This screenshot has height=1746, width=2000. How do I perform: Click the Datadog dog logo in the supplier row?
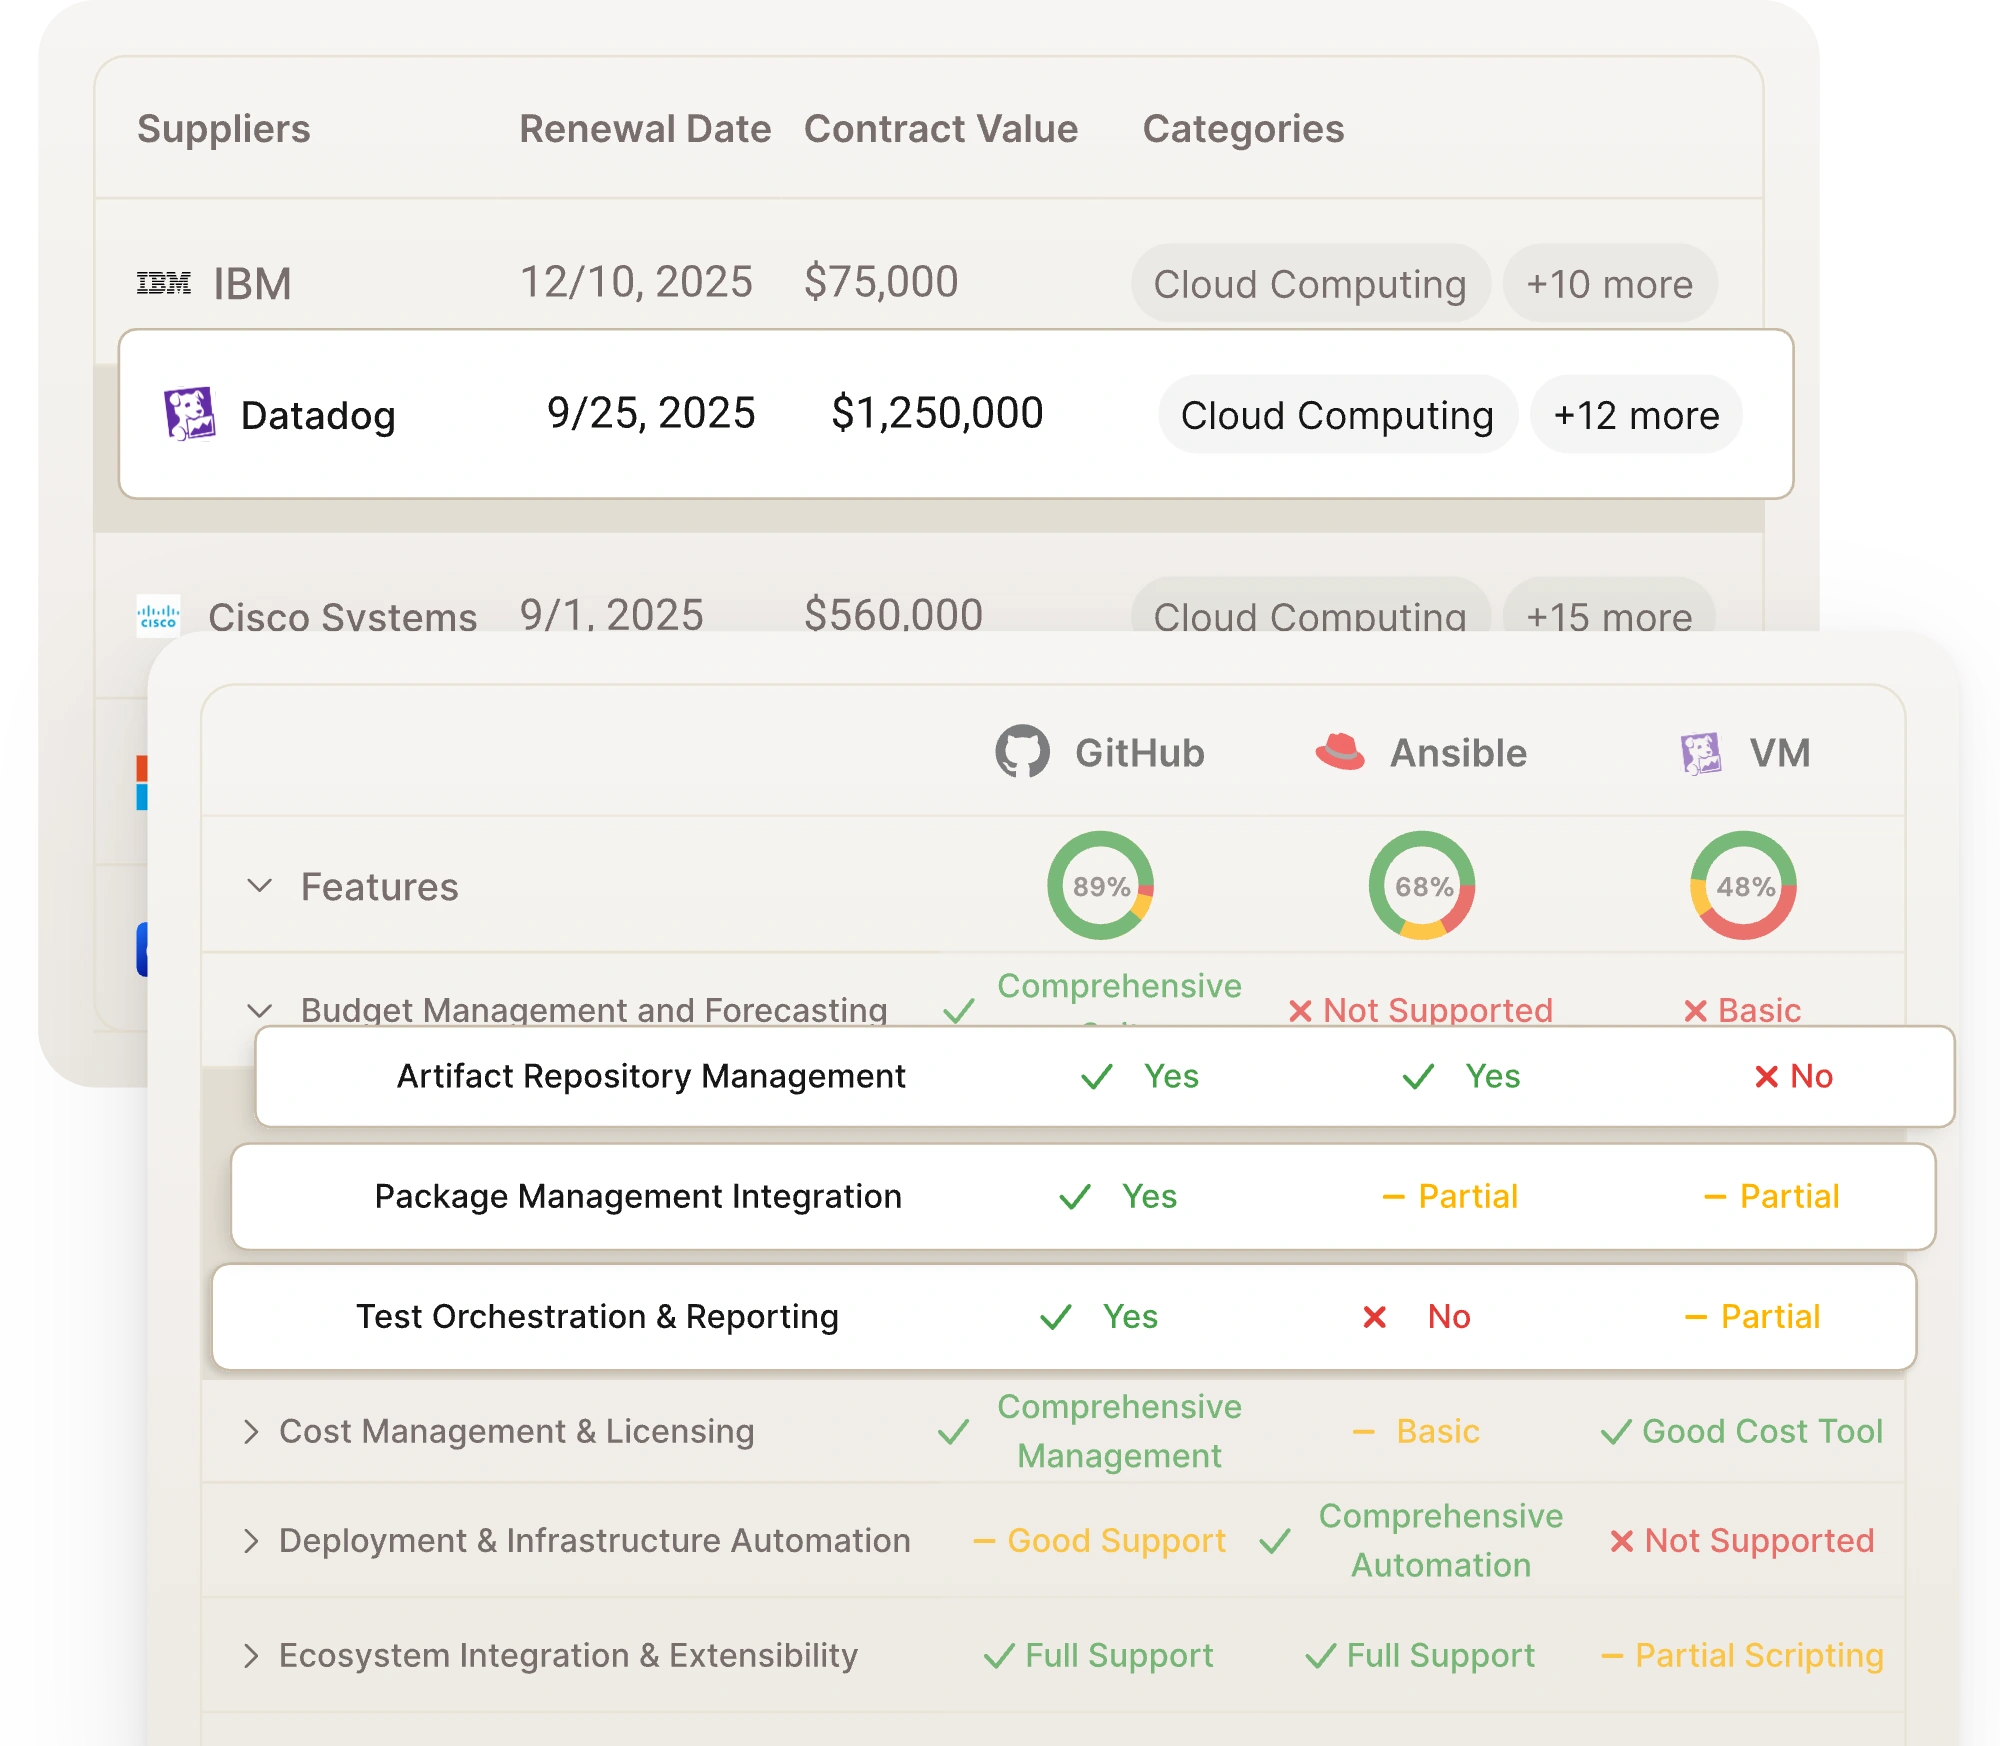point(191,413)
